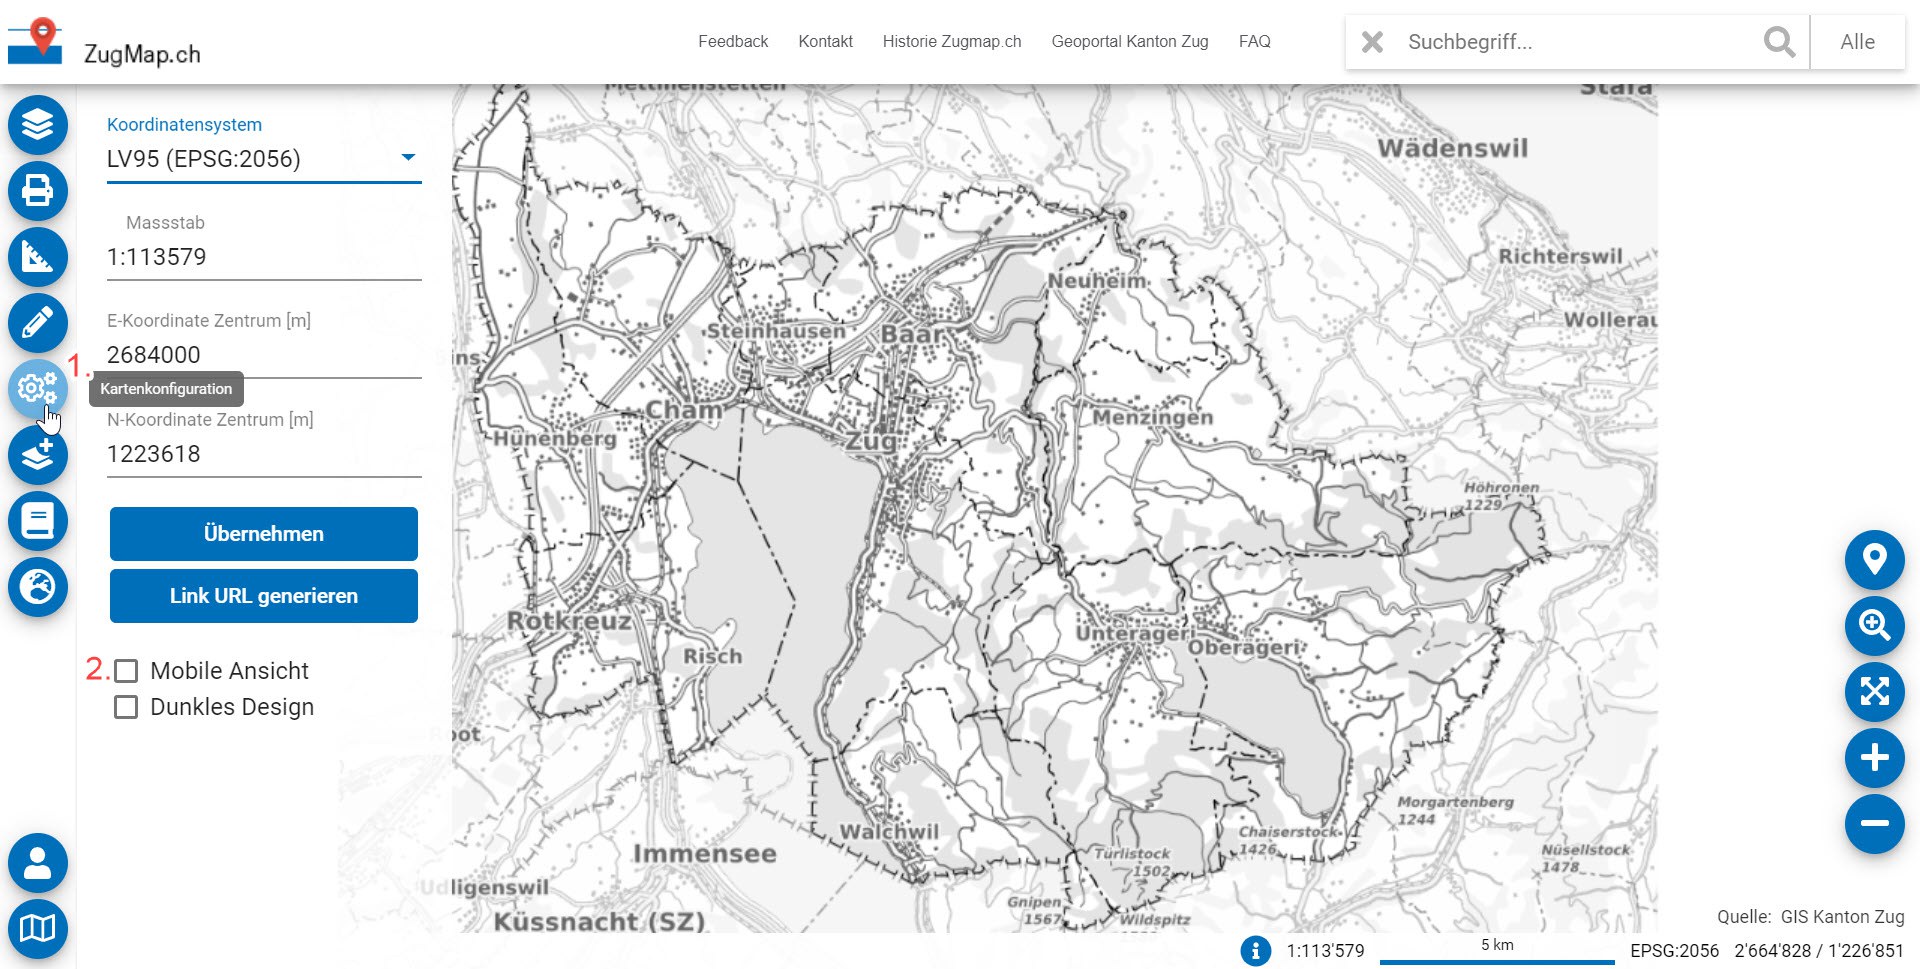Image resolution: width=1920 pixels, height=969 pixels.
Task: Open the user account icon
Action: click(x=38, y=863)
